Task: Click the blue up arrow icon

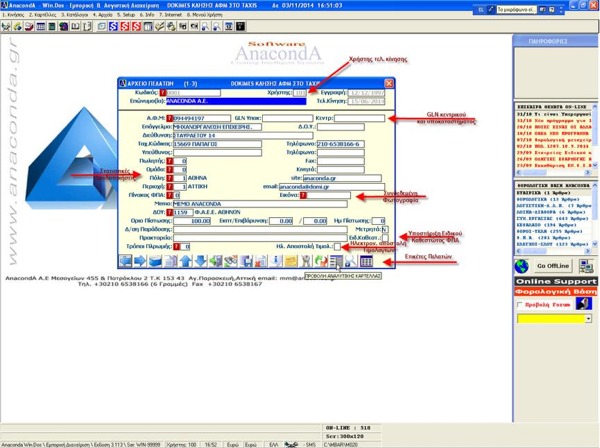Action: click(186, 261)
